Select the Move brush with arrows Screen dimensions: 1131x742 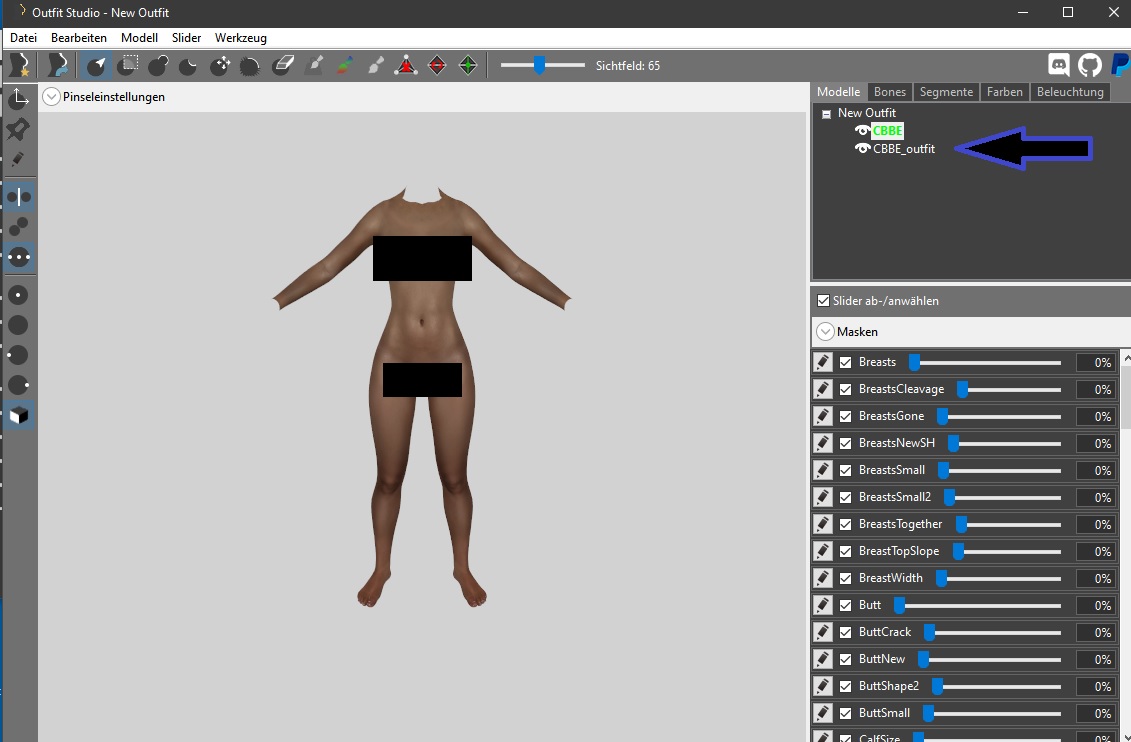[x=220, y=66]
